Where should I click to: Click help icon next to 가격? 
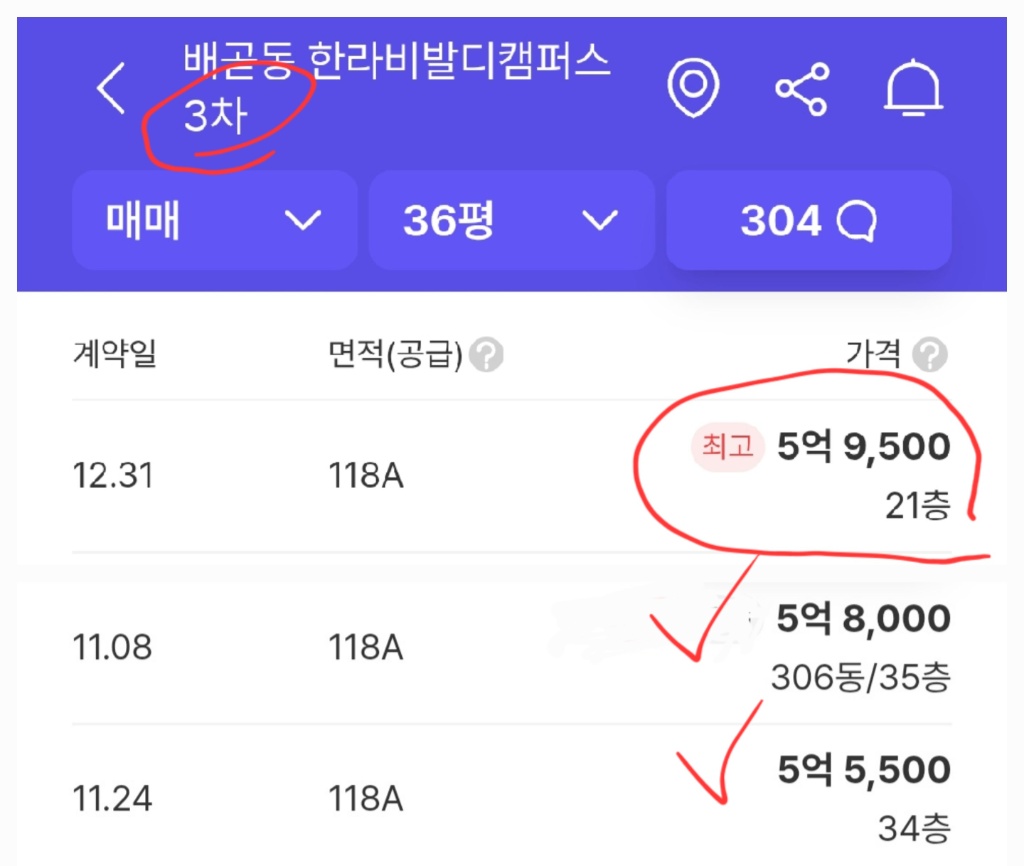point(931,354)
